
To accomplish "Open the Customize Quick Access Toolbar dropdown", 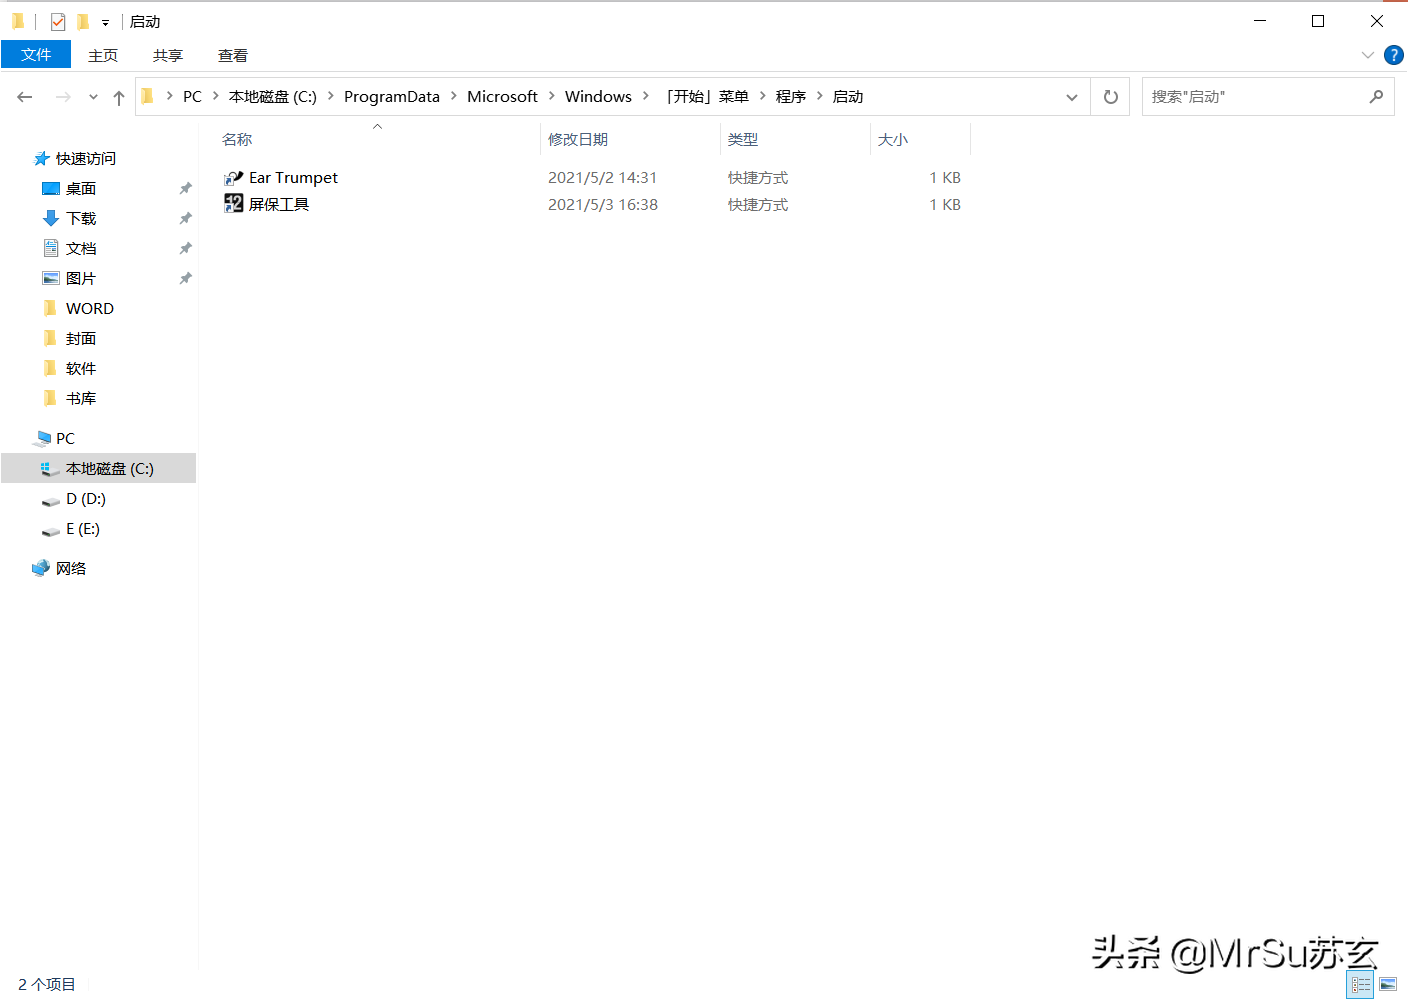I will 105,22.
